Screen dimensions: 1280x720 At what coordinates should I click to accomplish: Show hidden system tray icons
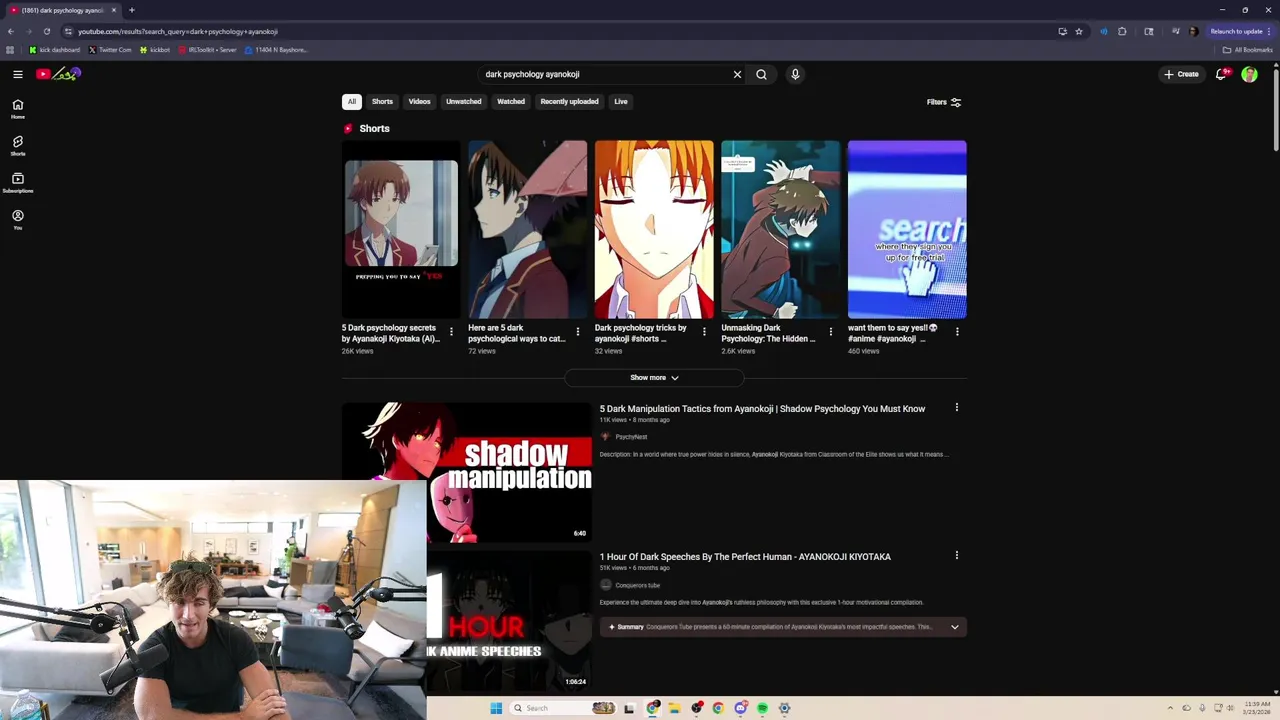pos(1172,708)
